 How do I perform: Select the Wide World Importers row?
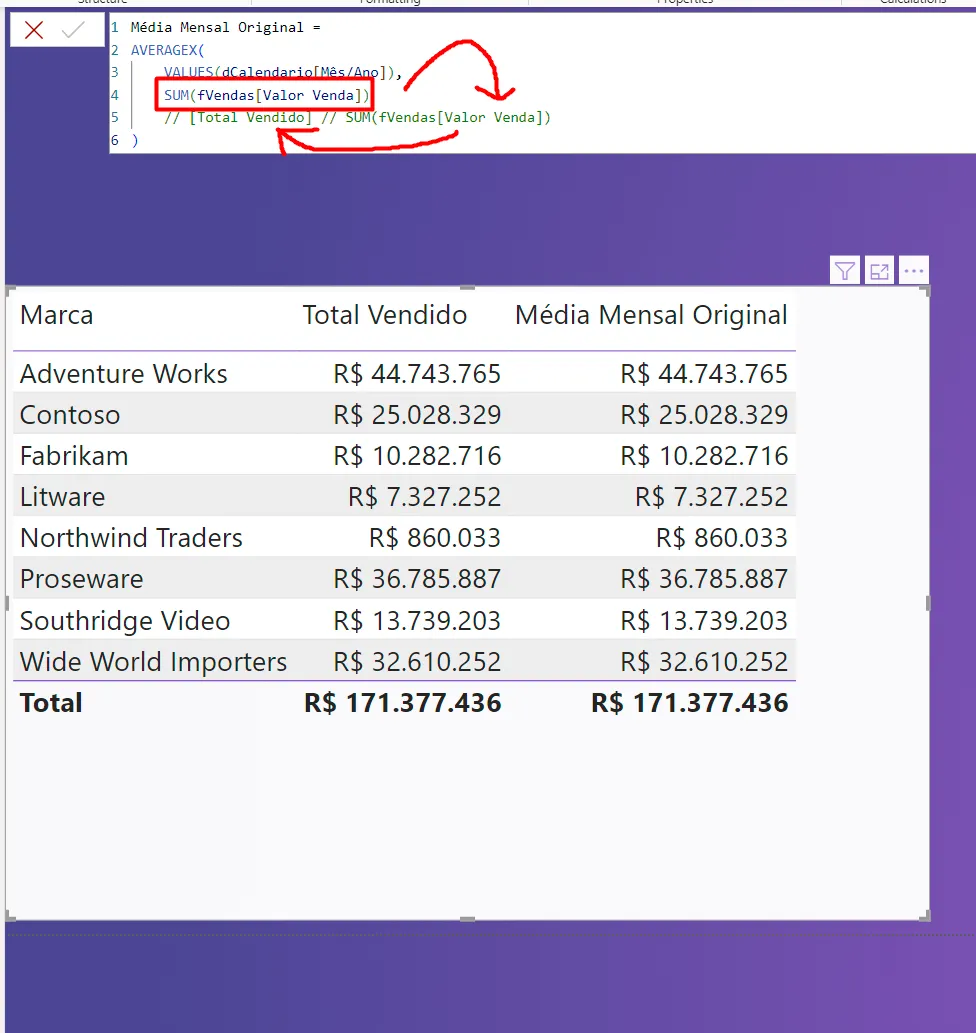[153, 662]
